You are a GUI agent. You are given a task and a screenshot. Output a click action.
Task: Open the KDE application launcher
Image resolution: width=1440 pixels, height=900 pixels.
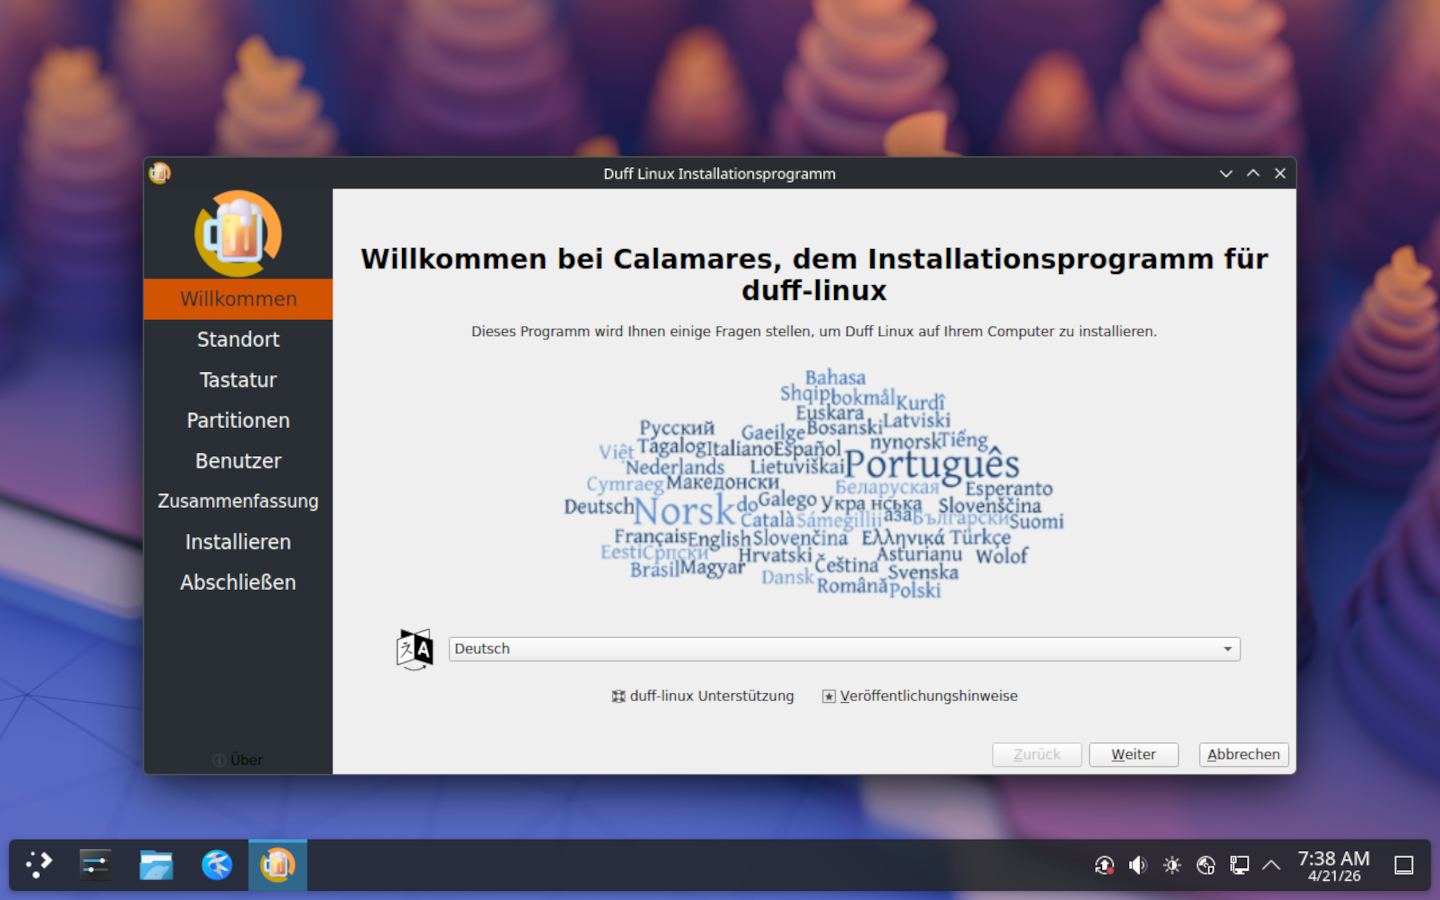(39, 865)
